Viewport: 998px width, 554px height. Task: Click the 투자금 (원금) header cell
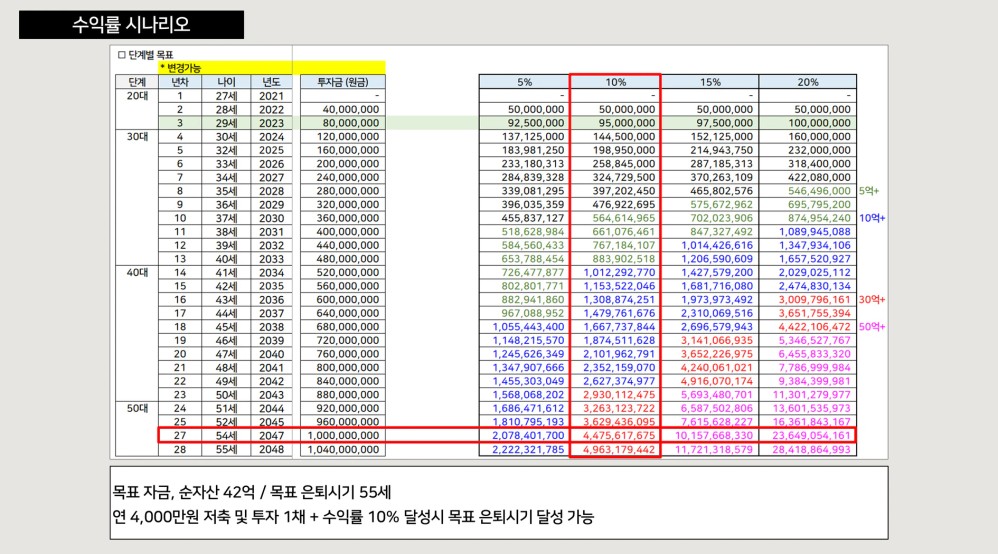(x=342, y=82)
